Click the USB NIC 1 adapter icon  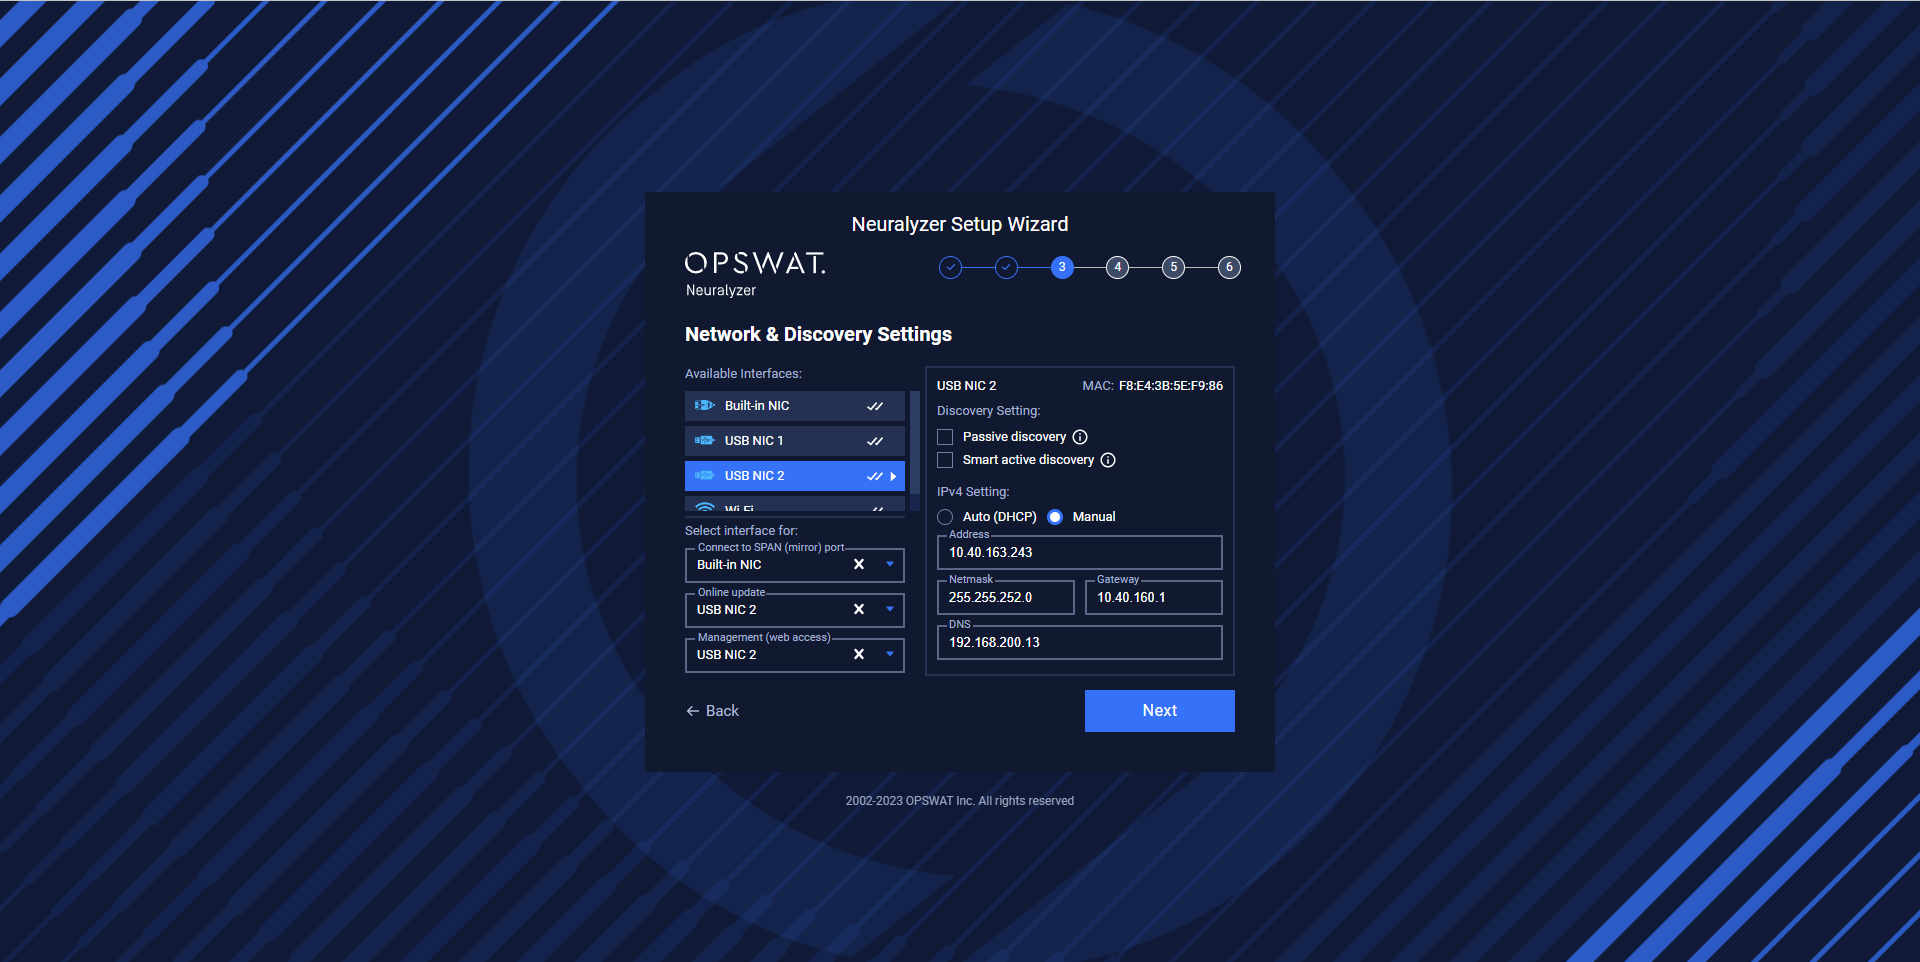click(705, 441)
